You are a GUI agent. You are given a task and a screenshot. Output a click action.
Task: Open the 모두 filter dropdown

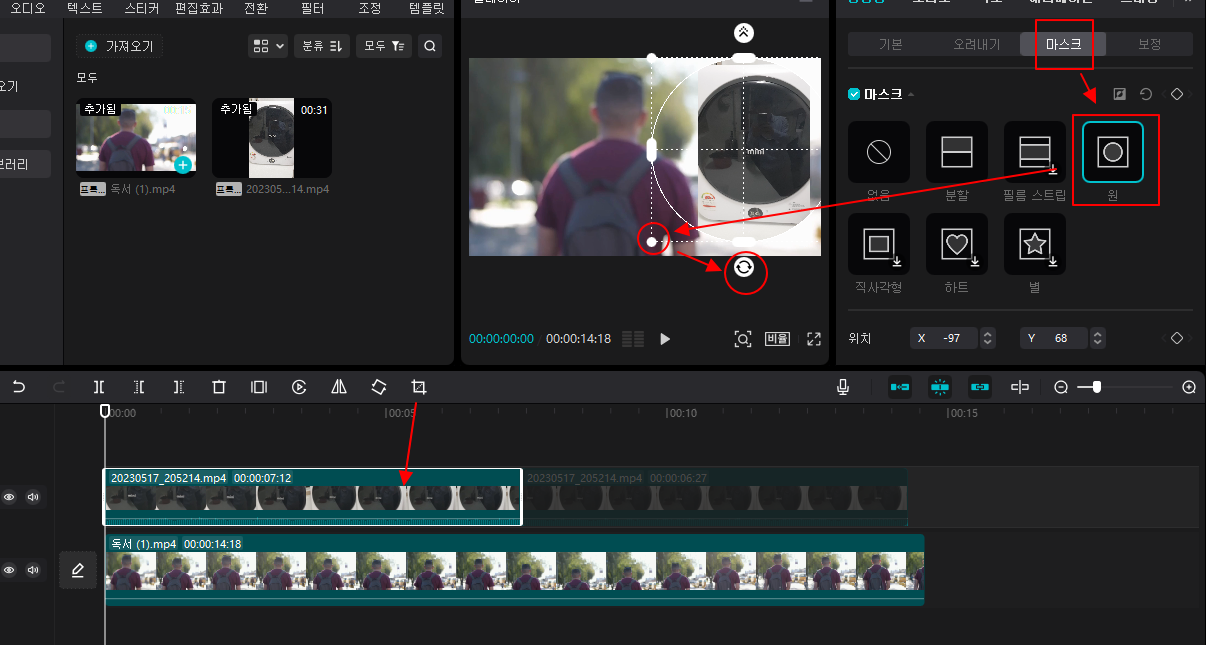coord(384,46)
